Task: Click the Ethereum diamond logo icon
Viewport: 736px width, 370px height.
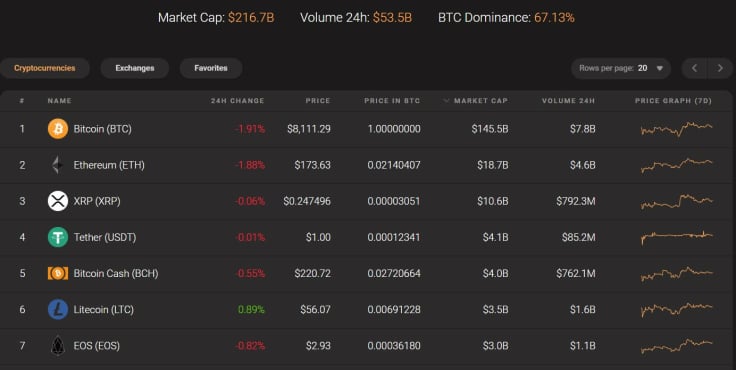Action: (x=57, y=165)
